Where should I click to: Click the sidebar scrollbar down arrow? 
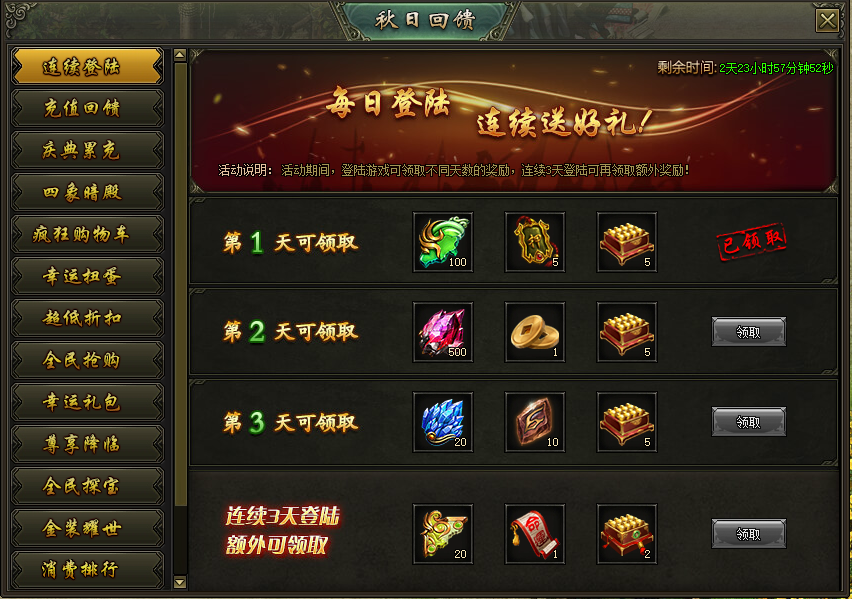tap(180, 582)
